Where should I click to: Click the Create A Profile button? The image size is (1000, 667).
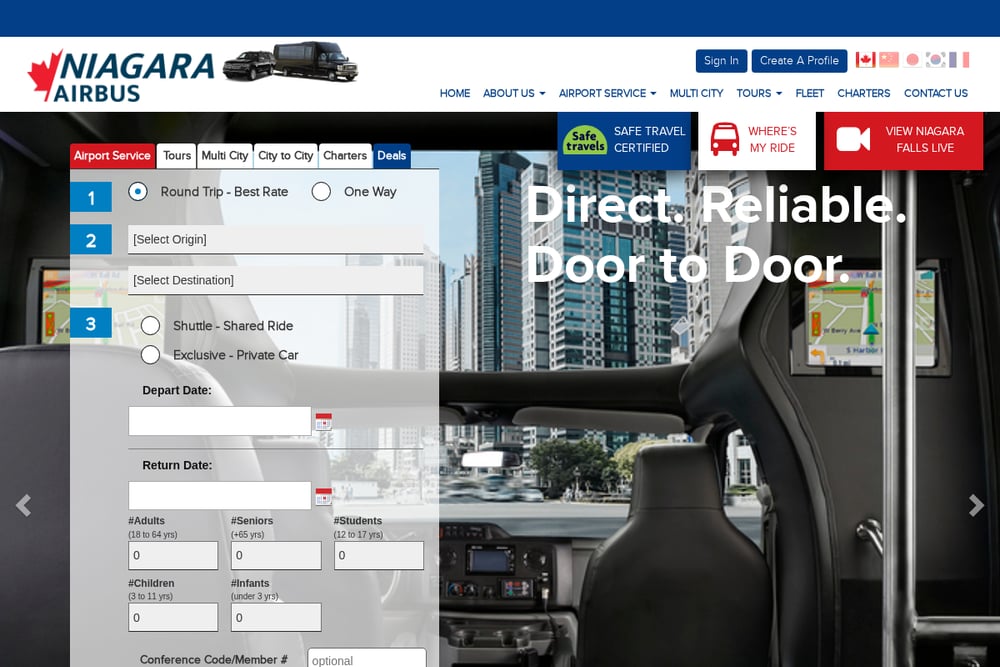point(799,61)
